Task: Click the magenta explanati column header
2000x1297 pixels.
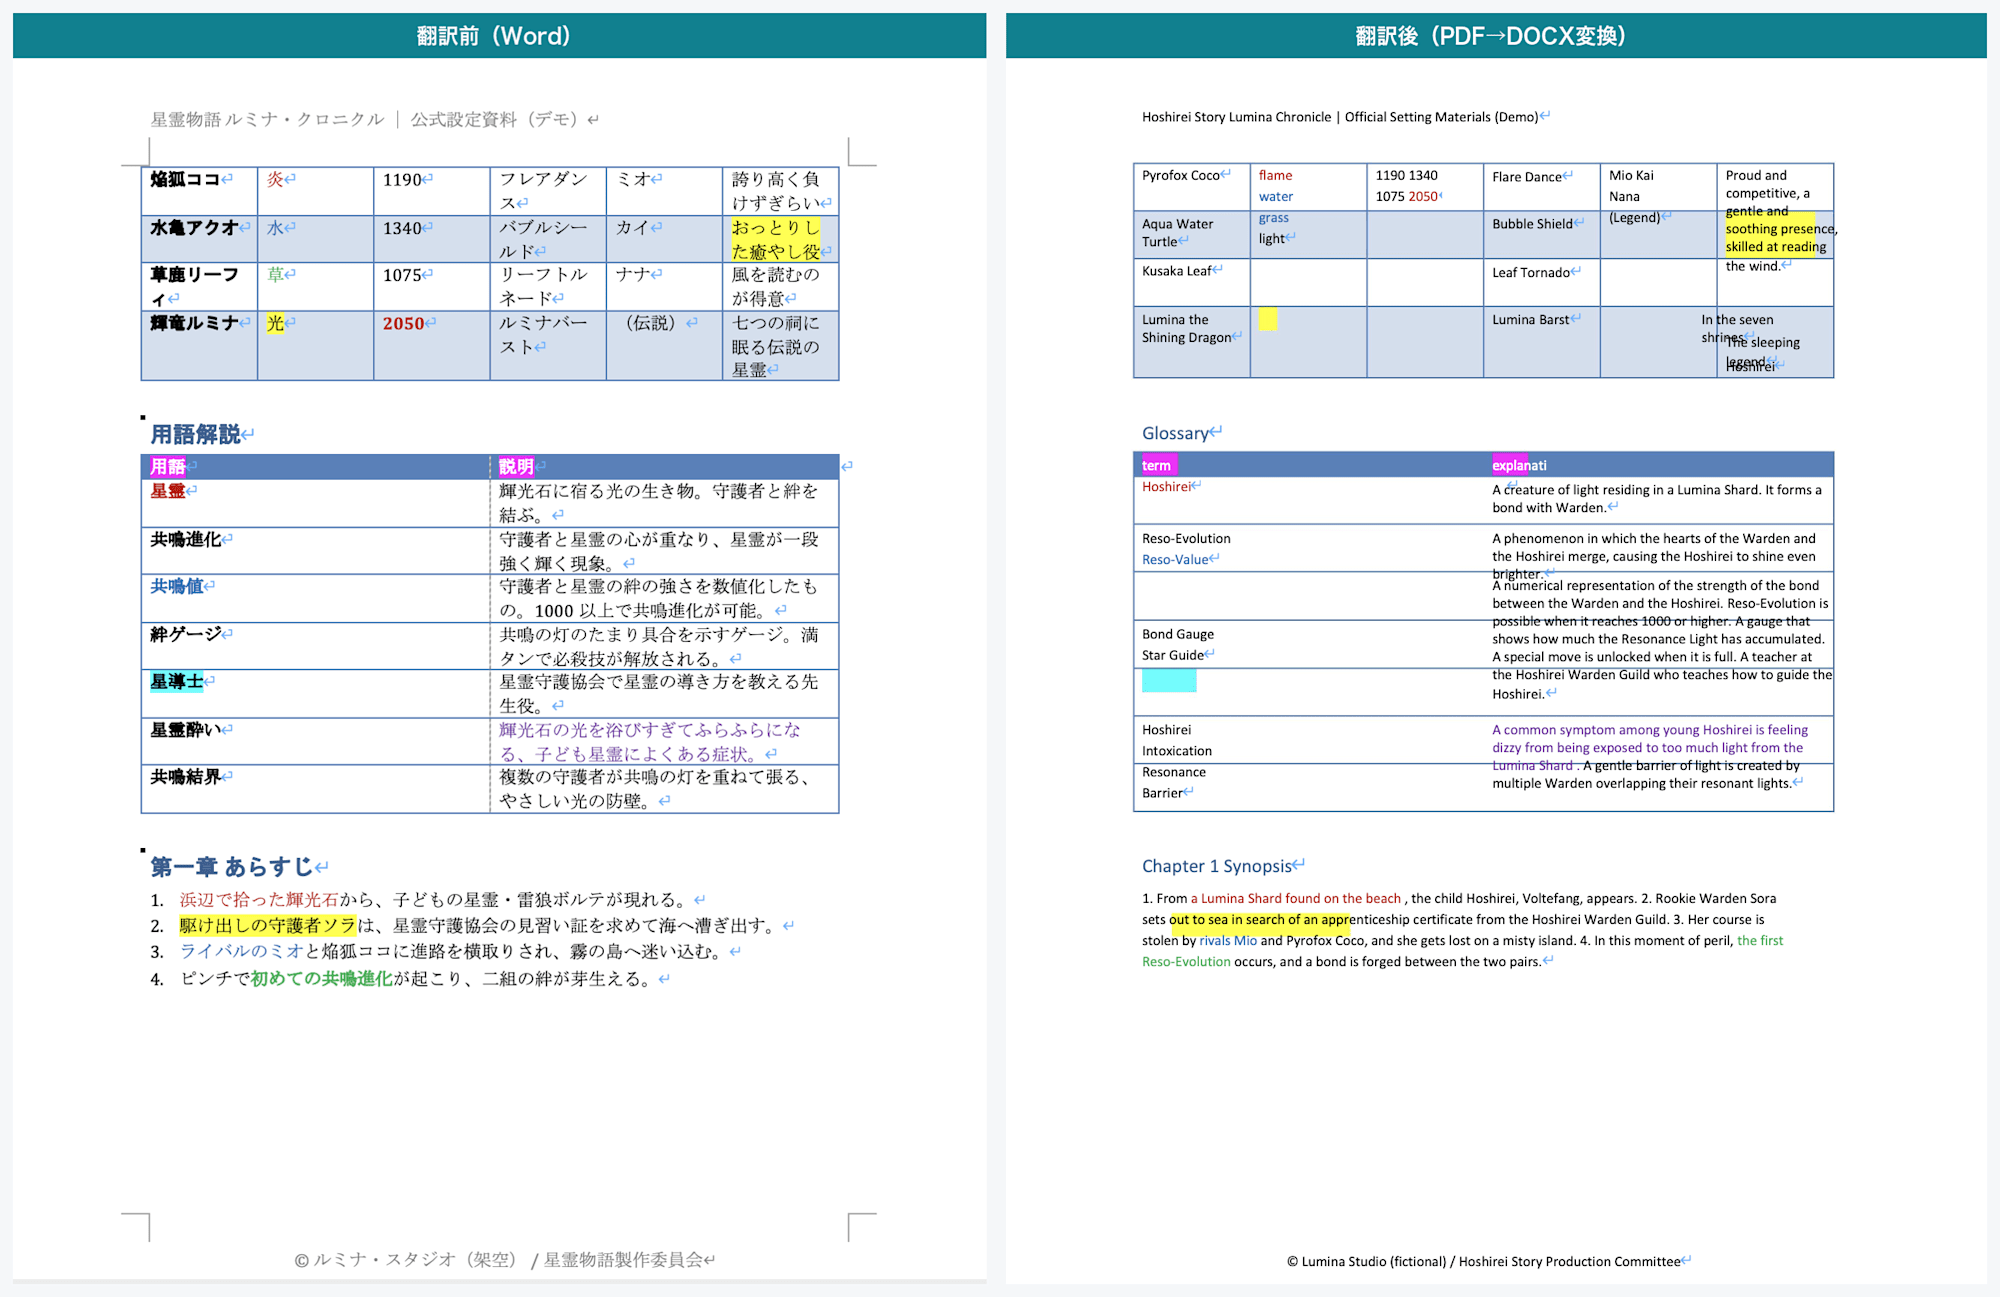Action: [1519, 465]
